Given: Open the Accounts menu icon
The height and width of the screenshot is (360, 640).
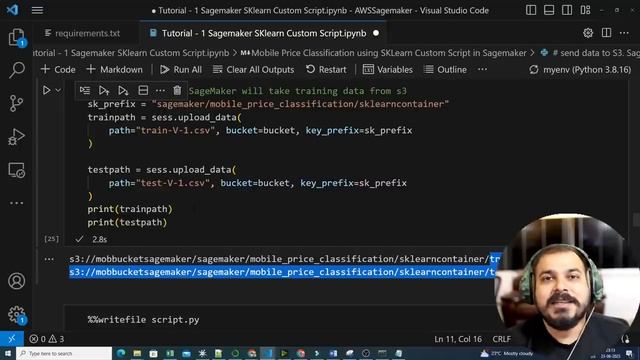Looking at the screenshot, I should tap(17, 281).
